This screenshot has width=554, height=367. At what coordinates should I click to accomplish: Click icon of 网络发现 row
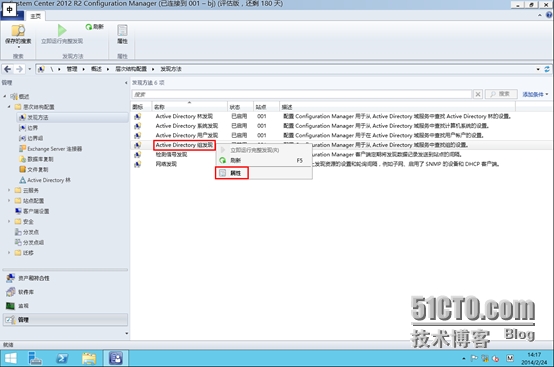click(137, 164)
